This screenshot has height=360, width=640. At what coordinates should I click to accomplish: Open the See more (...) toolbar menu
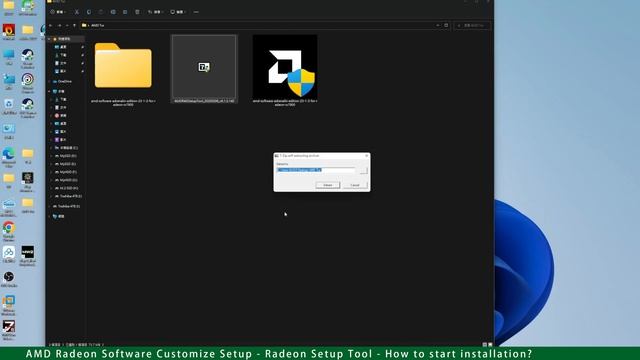[196, 12]
